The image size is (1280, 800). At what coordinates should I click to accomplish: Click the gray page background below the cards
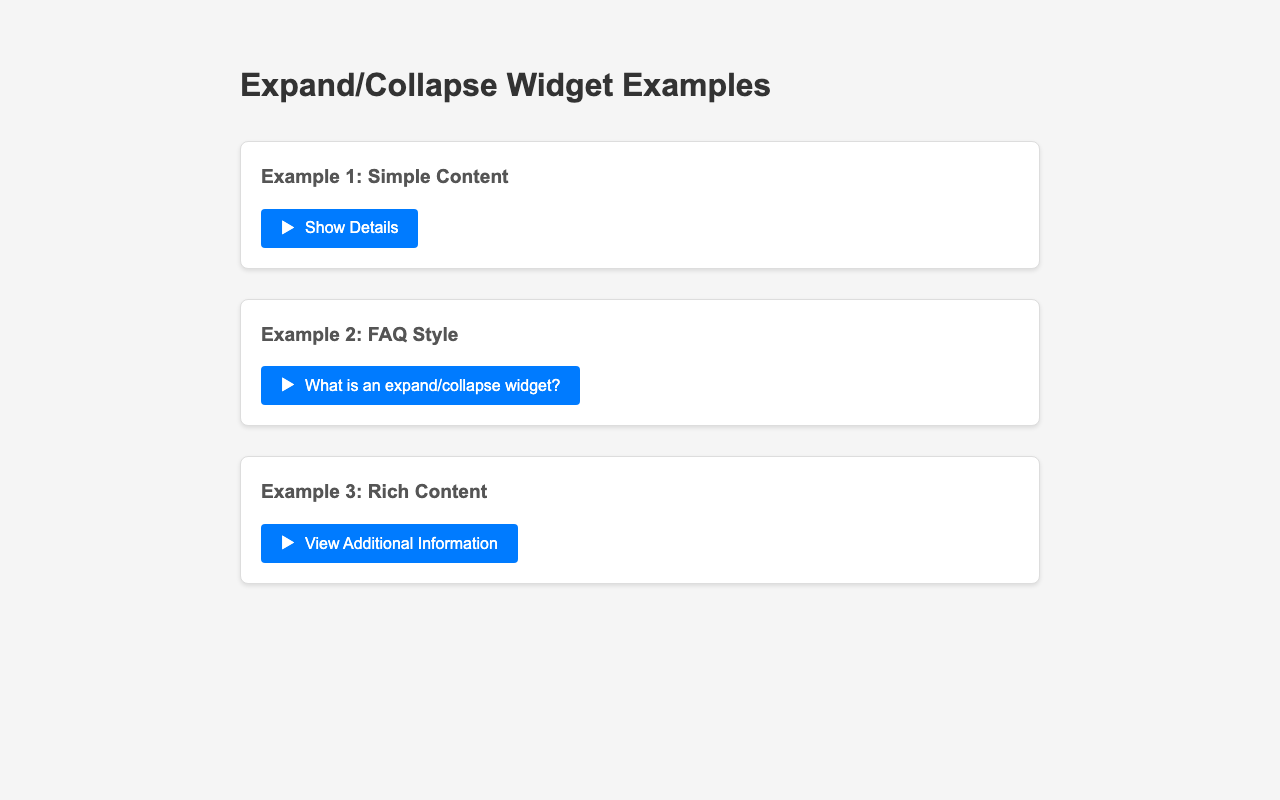[x=640, y=690]
